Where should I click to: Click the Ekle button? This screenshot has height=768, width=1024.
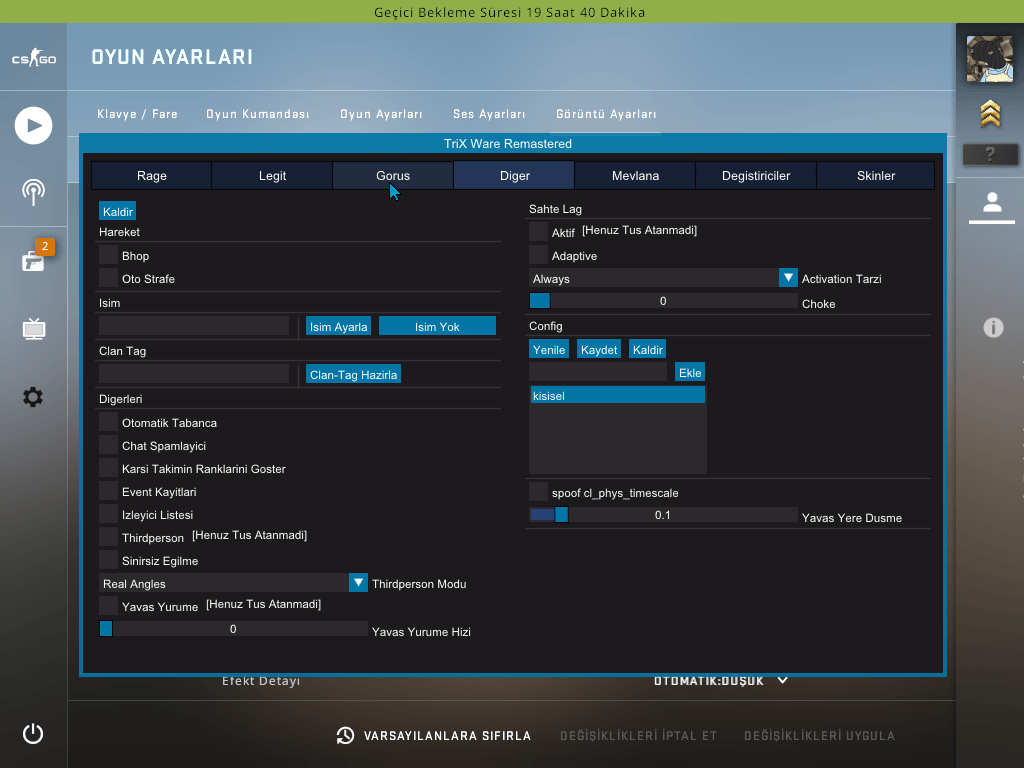tap(690, 372)
